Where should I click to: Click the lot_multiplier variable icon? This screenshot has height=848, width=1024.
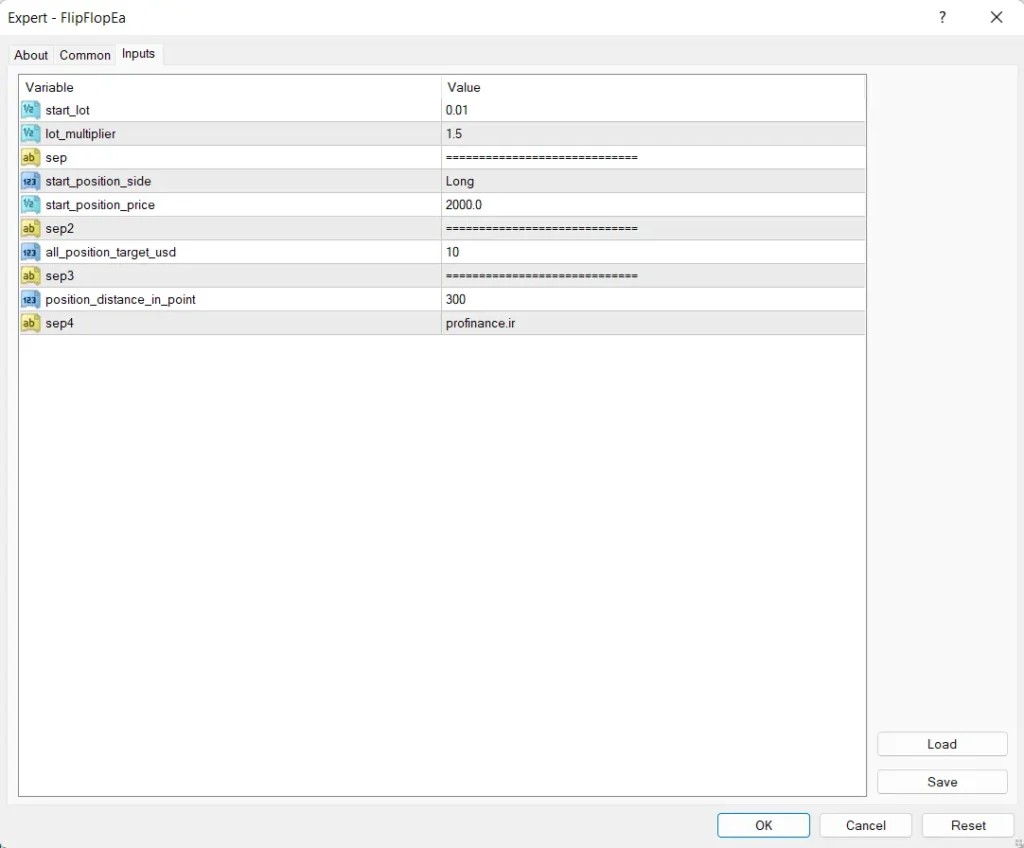coord(30,134)
